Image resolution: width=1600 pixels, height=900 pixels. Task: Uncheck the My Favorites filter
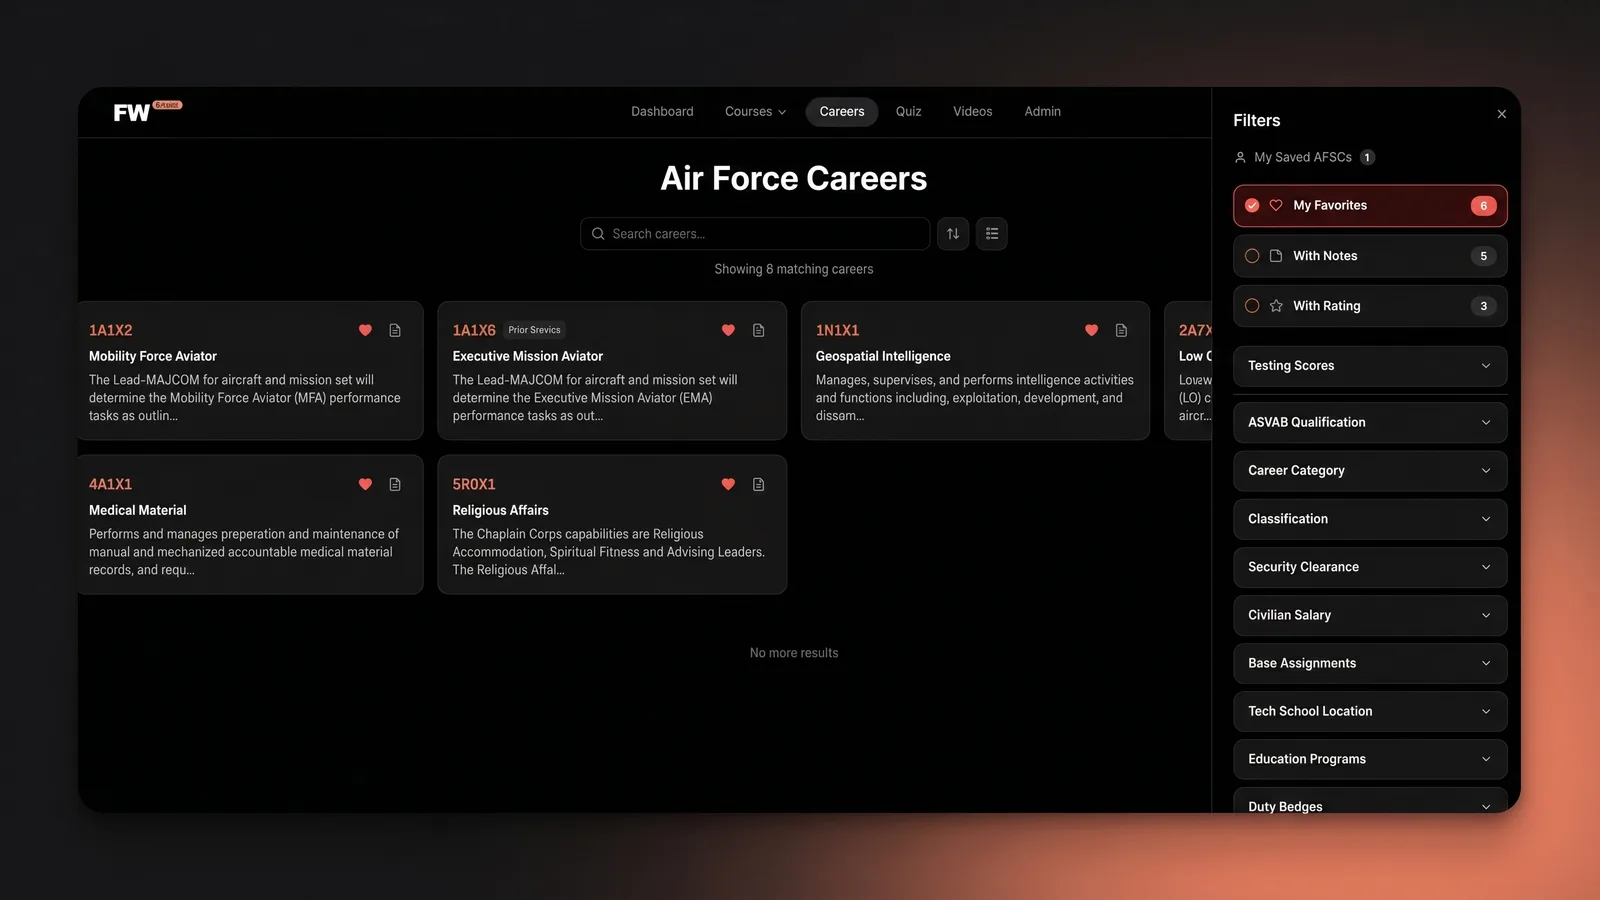pos(1252,205)
